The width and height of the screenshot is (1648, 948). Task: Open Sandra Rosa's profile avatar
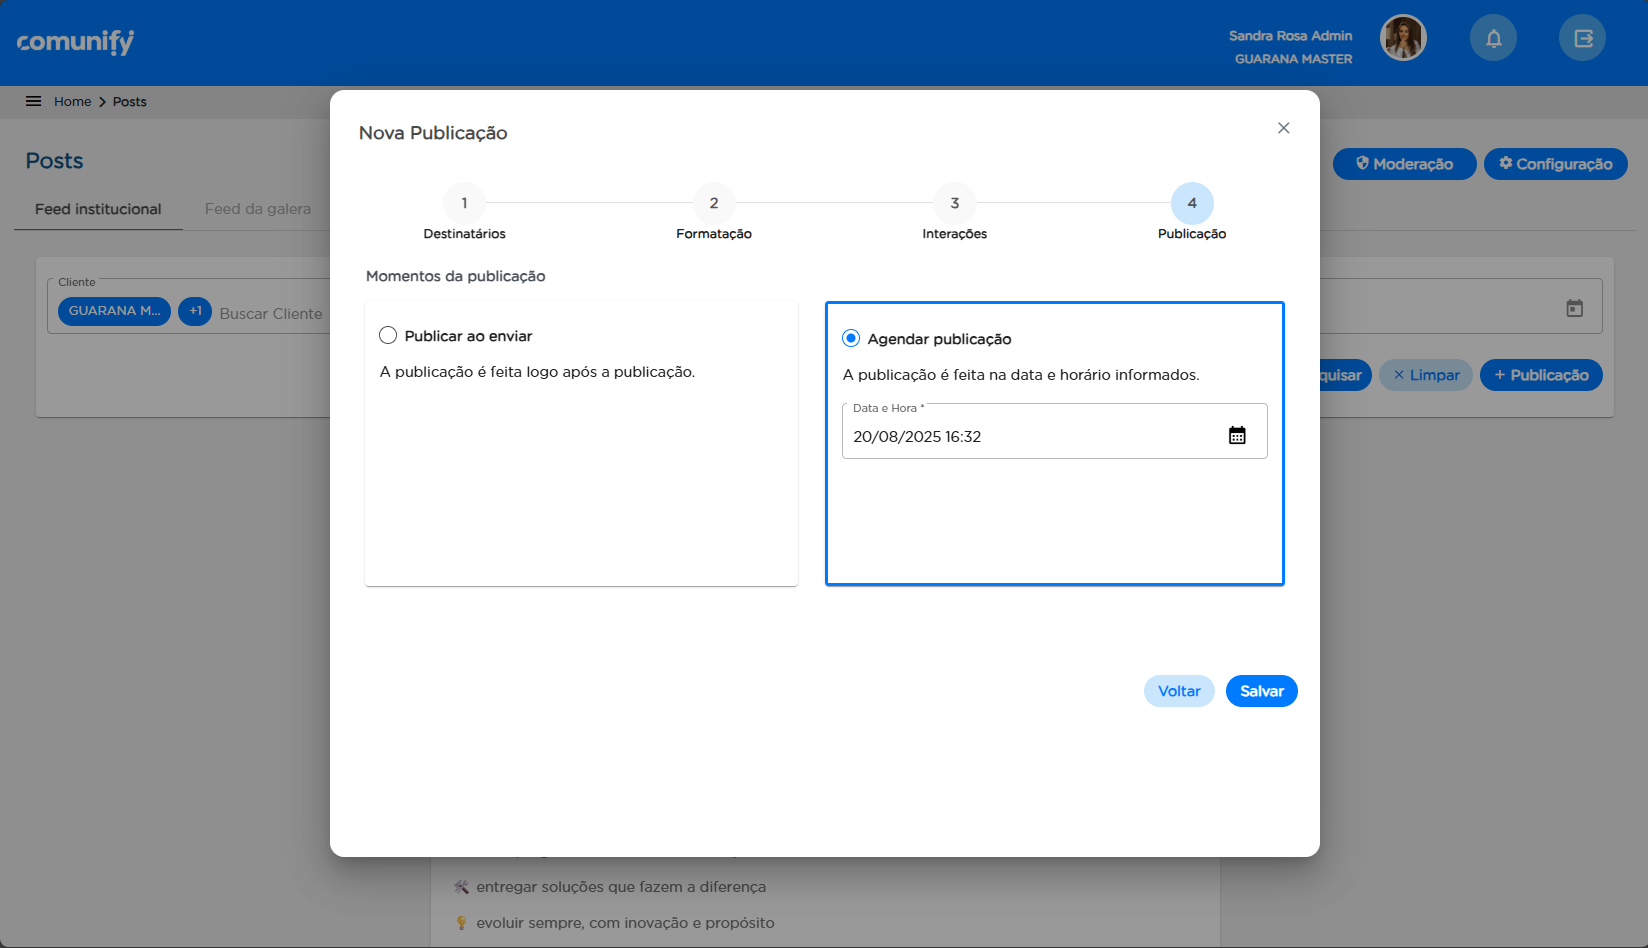point(1403,38)
